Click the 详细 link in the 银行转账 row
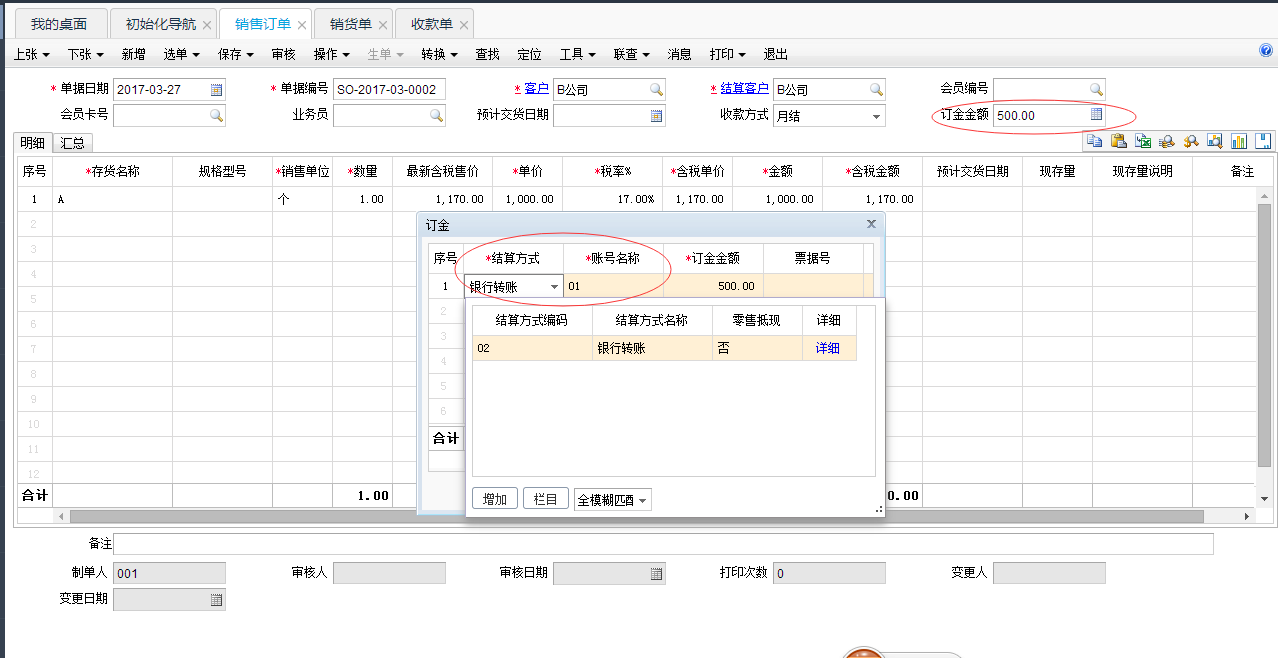 pyautogui.click(x=828, y=348)
